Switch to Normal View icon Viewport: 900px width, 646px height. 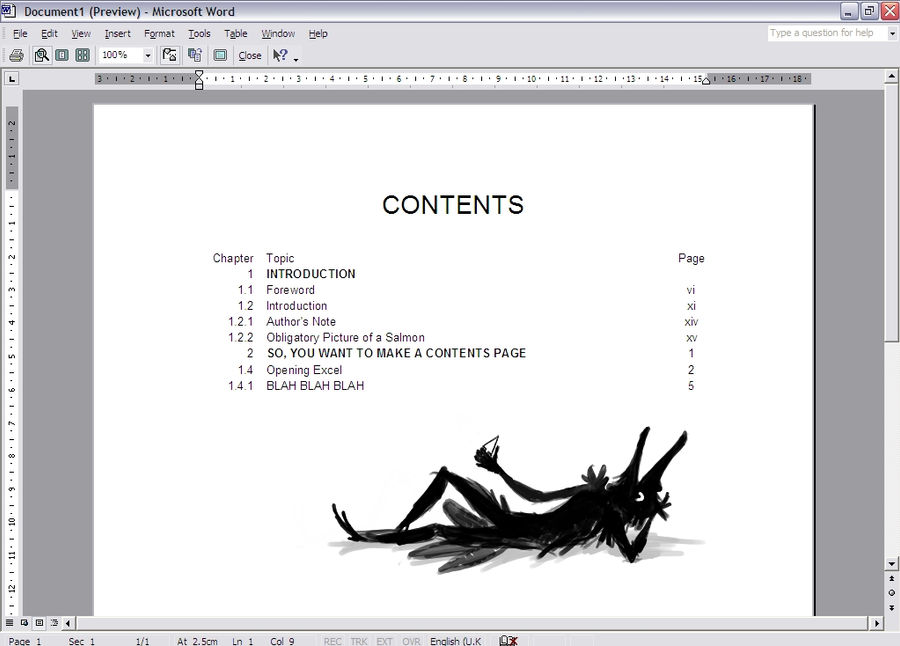click(x=9, y=622)
